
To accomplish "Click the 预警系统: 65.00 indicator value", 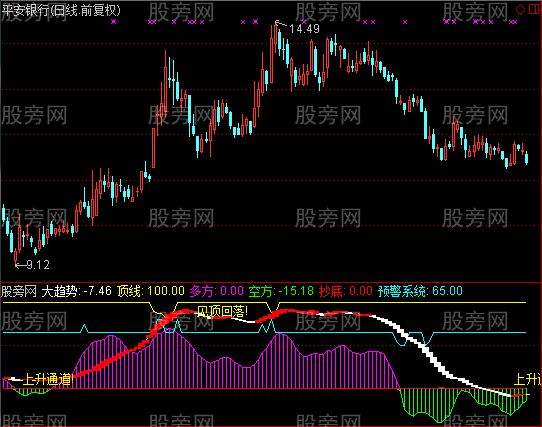I will click(x=420, y=291).
